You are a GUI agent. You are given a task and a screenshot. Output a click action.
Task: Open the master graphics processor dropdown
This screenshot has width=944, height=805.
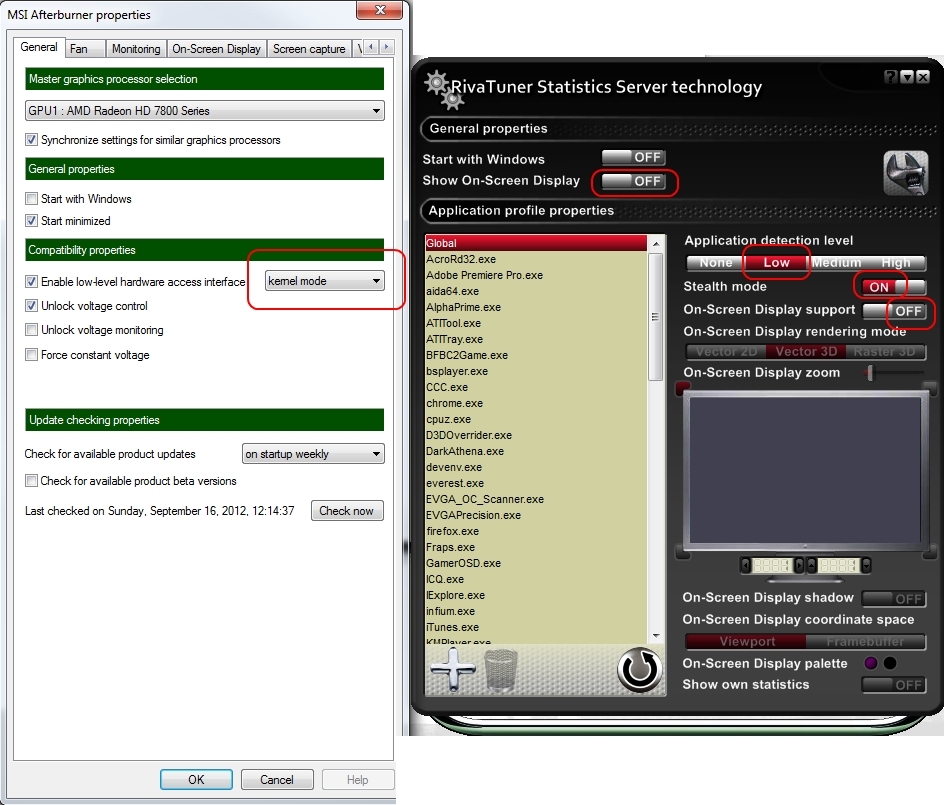204,111
